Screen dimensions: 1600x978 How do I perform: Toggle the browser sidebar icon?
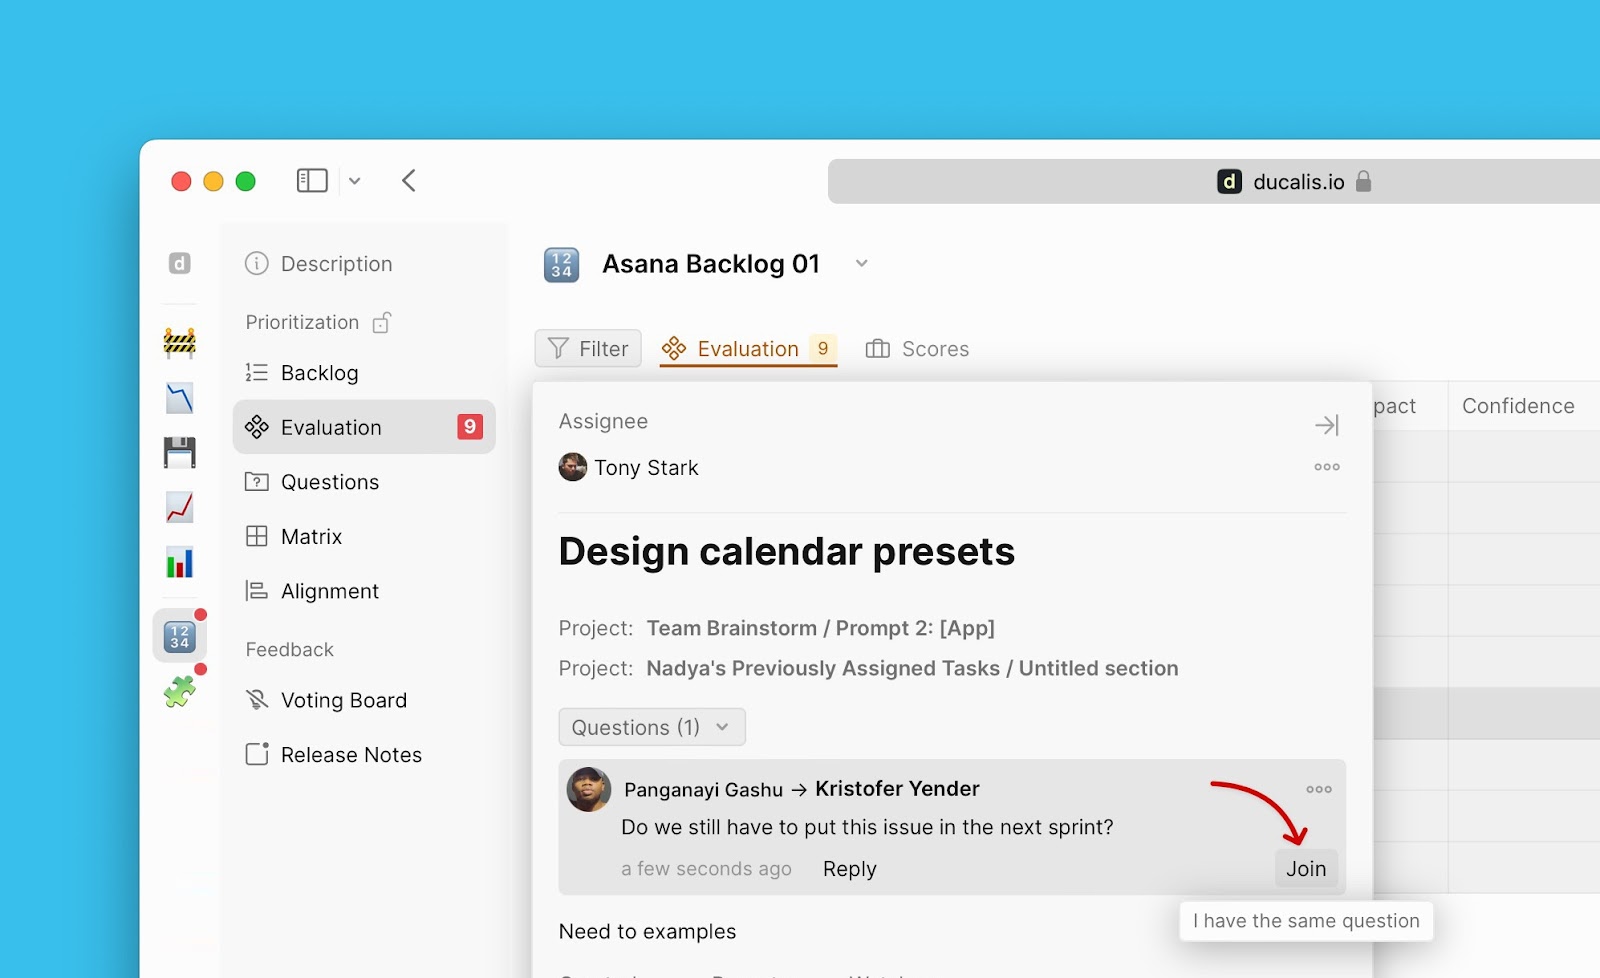(312, 181)
